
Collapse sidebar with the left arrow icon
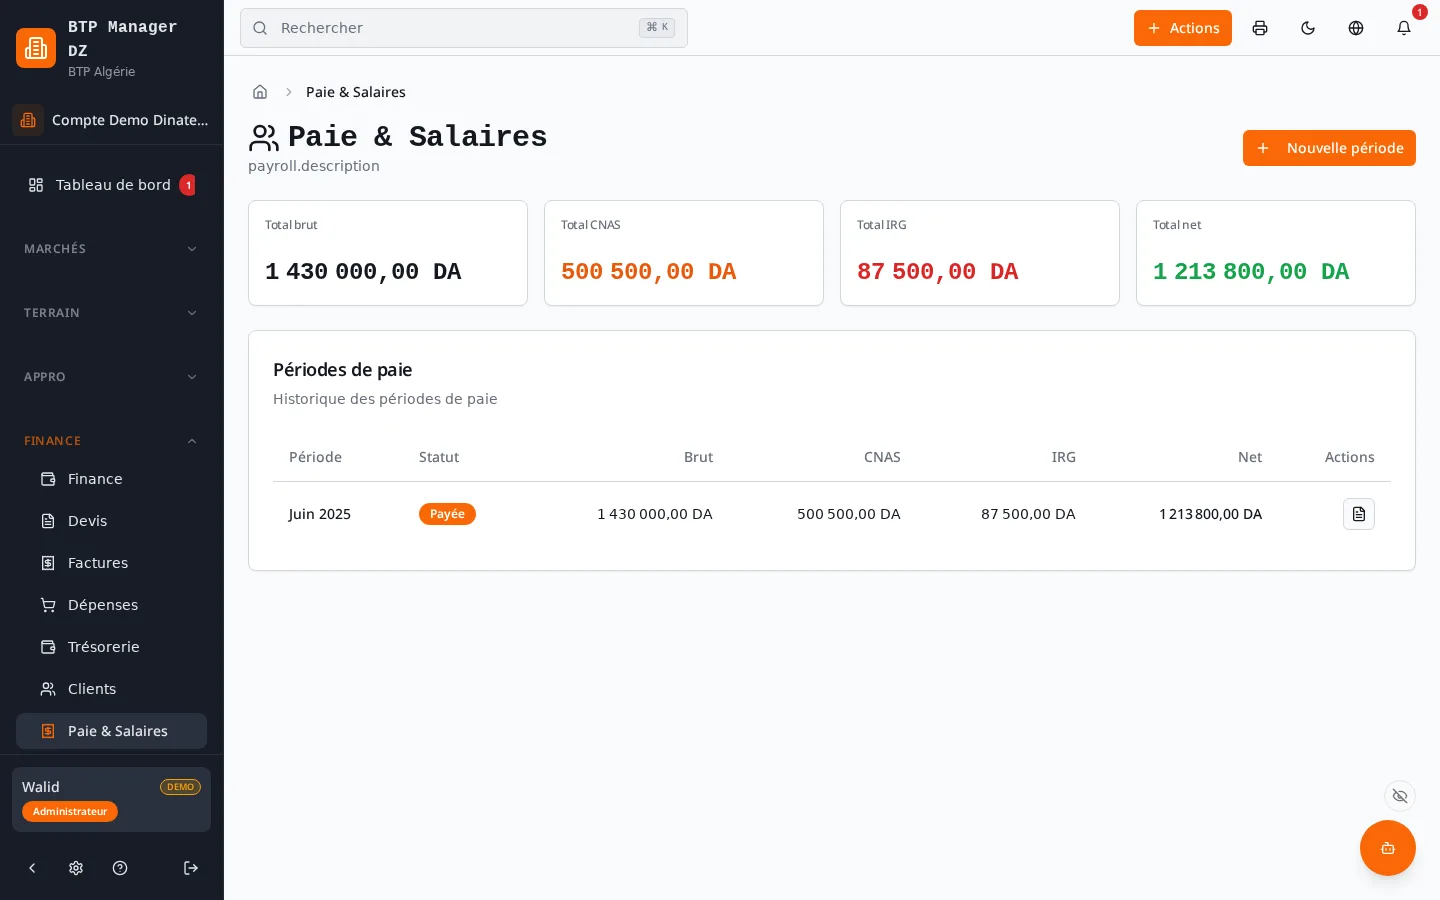[x=32, y=868]
